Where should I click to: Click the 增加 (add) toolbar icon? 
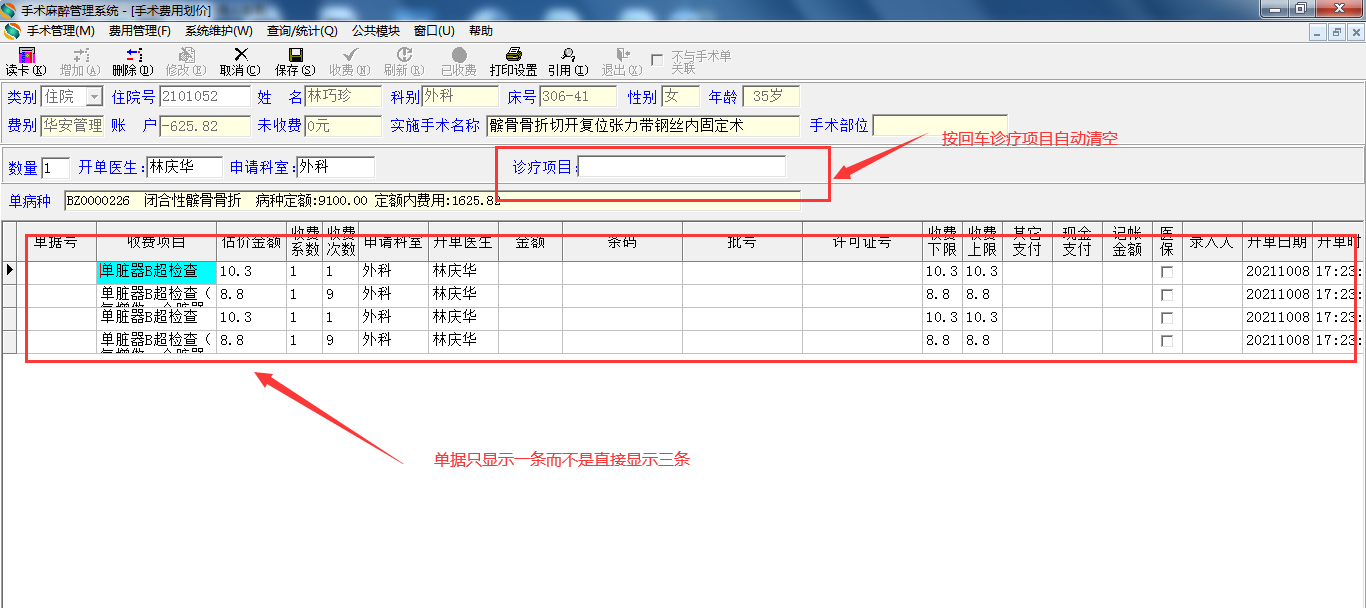(81, 55)
